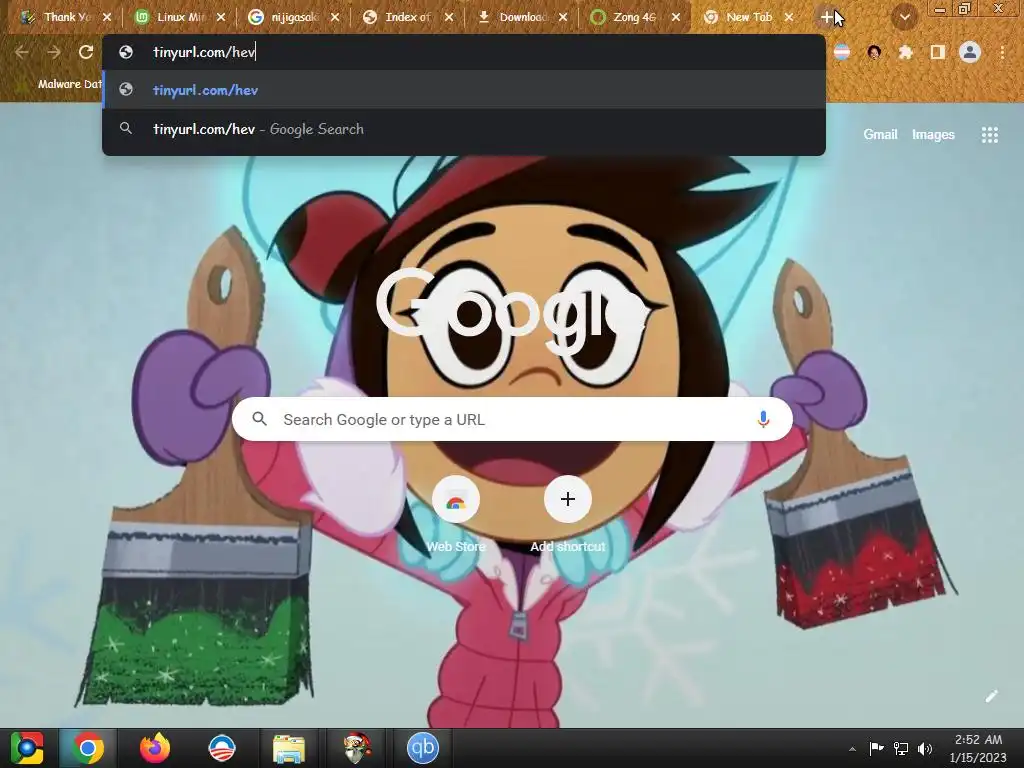This screenshot has width=1024, height=768.
Task: Open the Obama-logo app on taskbar
Action: click(221, 748)
